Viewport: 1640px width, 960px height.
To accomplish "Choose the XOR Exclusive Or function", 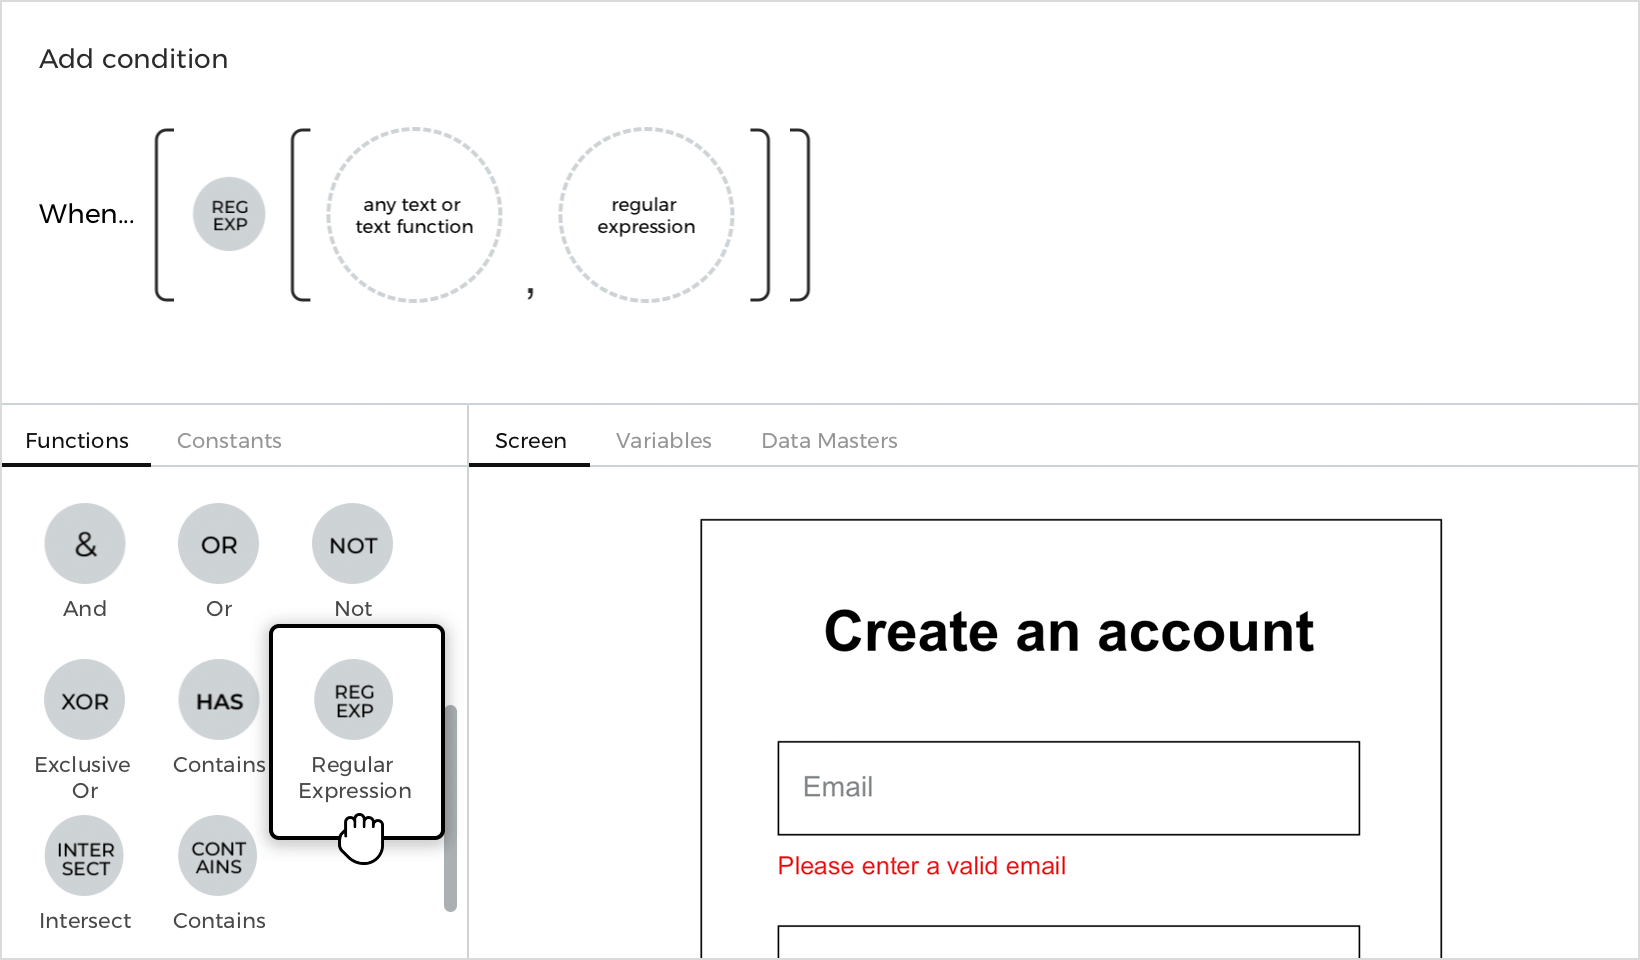I will pos(85,700).
